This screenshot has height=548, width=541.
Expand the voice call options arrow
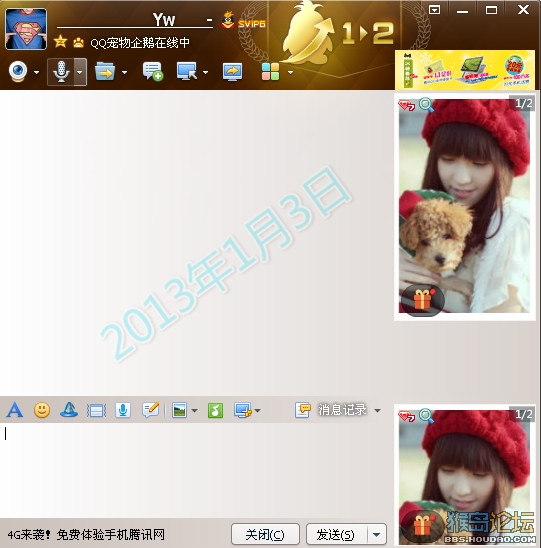(x=80, y=72)
